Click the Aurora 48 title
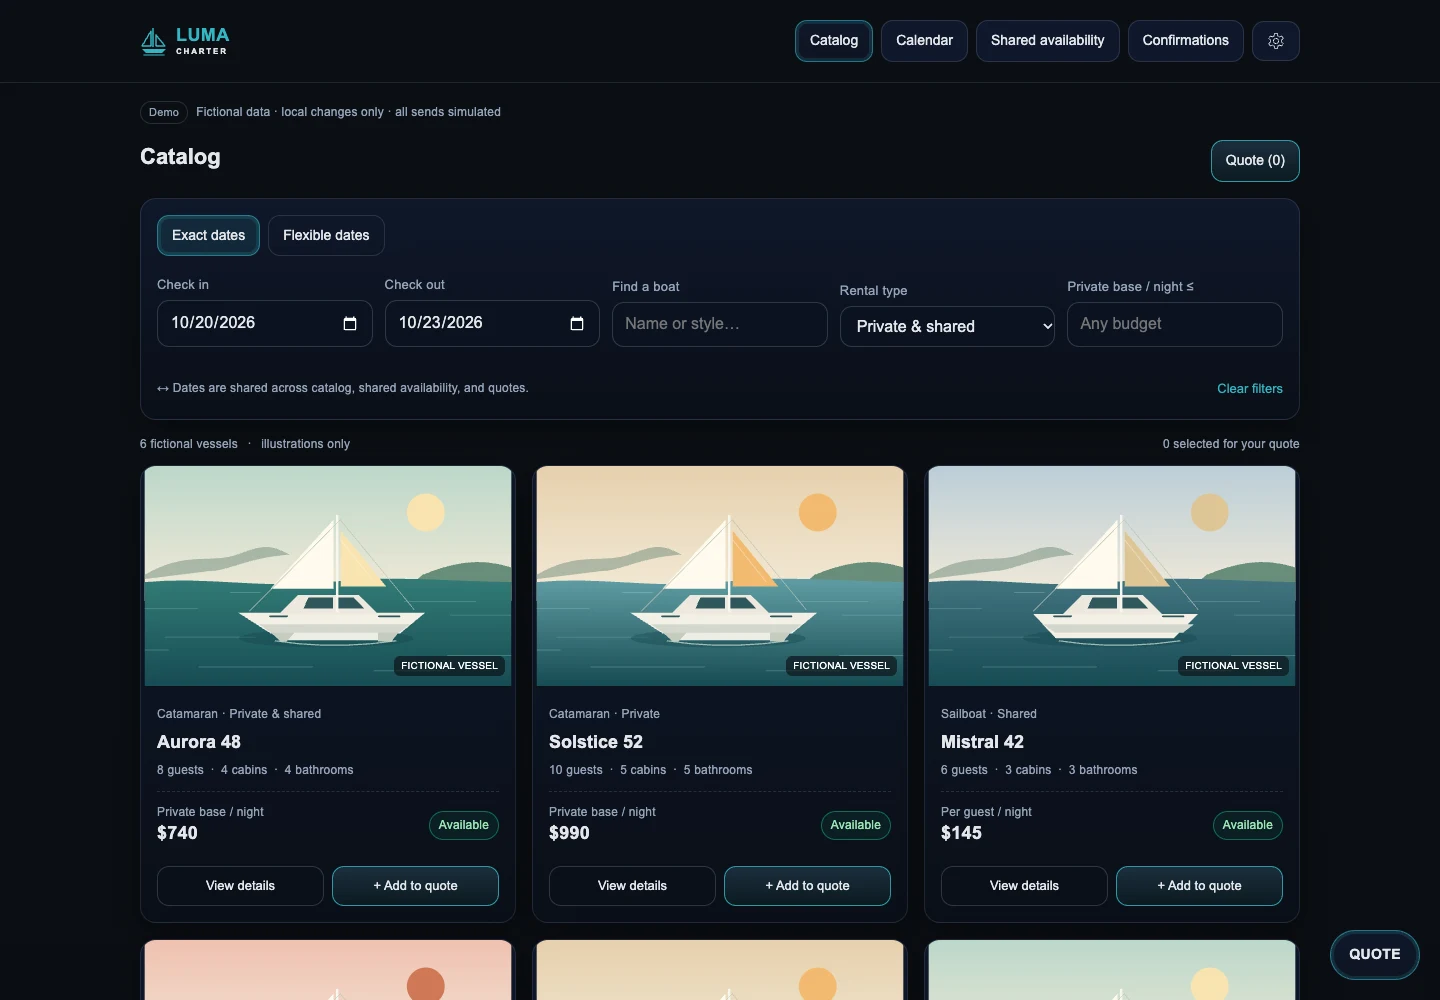Image resolution: width=1440 pixels, height=1000 pixels. (x=199, y=742)
